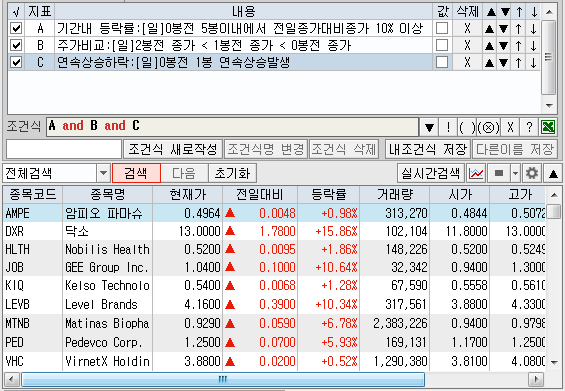Tick the 값 checkbox in row A
This screenshot has height=391, width=565.
442,28
